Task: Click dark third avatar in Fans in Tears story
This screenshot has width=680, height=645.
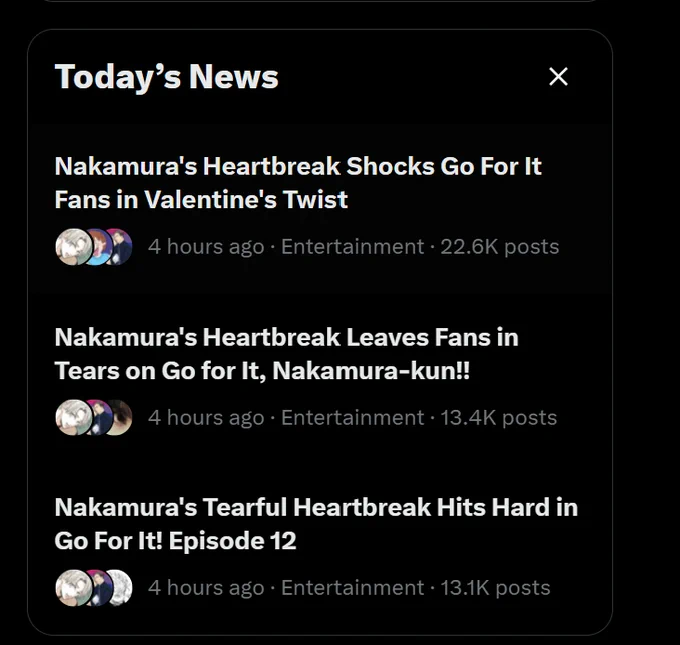Action: (x=120, y=417)
